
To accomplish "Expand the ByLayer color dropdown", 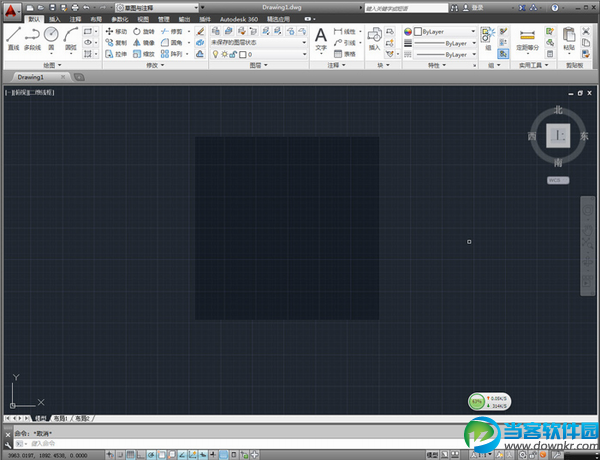I will 471,32.
